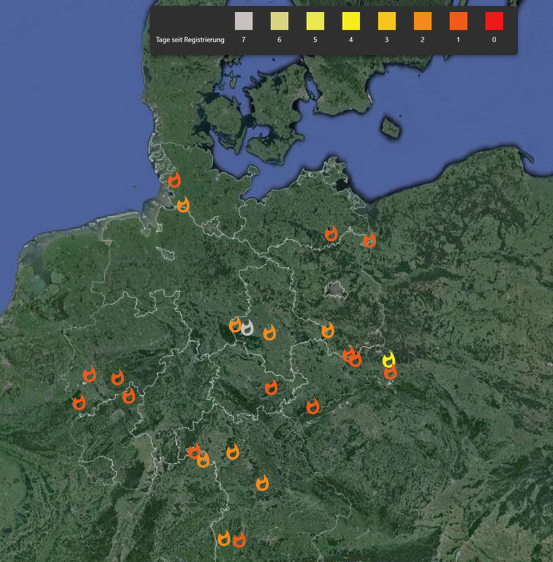Open the northernmost fire marker on the North Sea coast
The width and height of the screenshot is (553, 562).
175,180
